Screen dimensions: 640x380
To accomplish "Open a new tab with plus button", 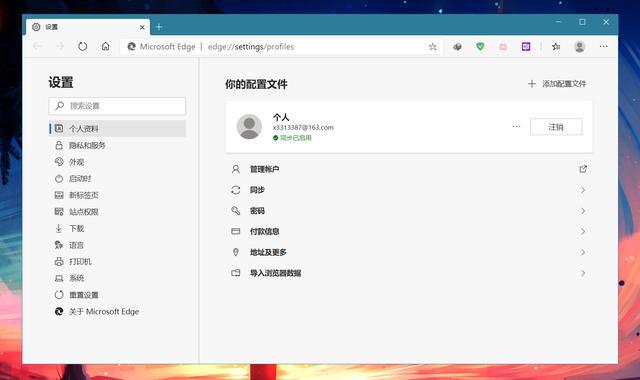I will (x=159, y=27).
